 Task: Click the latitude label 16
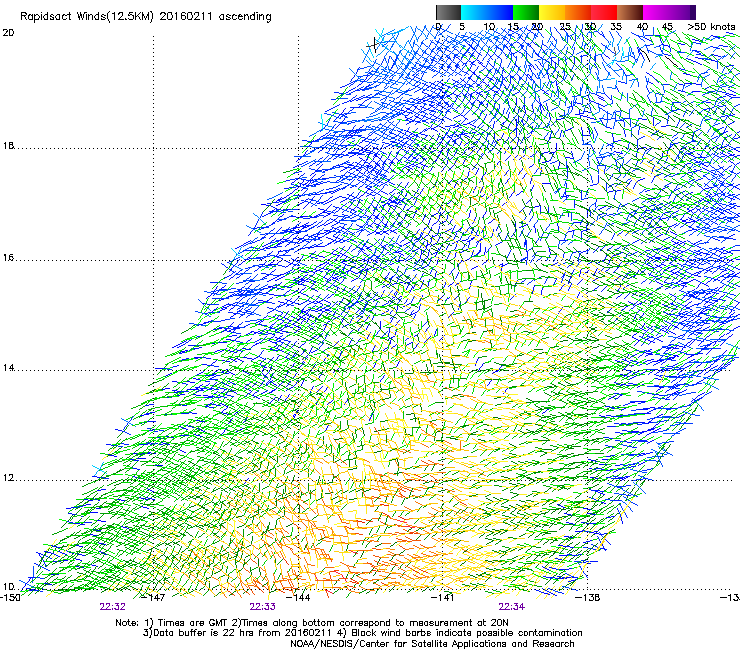pos(8,258)
